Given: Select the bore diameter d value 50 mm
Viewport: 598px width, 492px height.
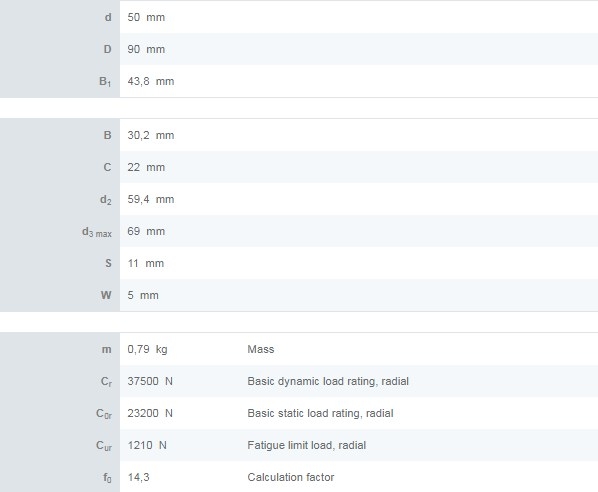Looking at the screenshot, I should pyautogui.click(x=146, y=17).
